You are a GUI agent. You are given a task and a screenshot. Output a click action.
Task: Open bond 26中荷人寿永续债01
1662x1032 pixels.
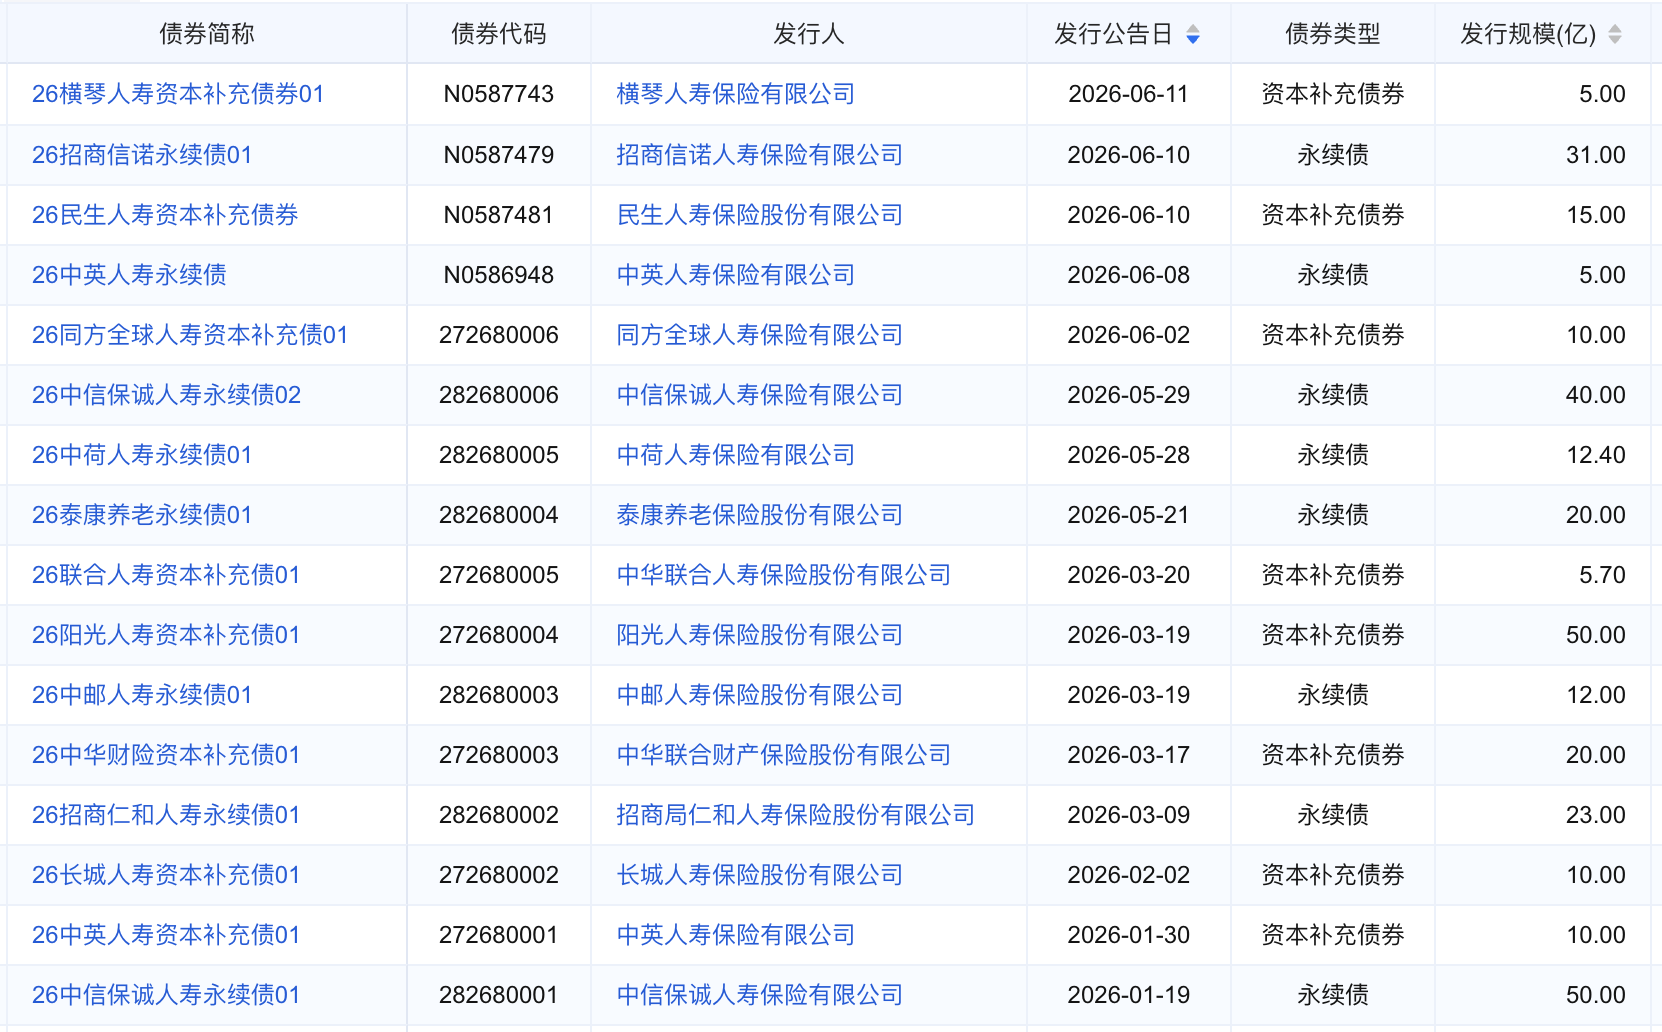coord(142,455)
